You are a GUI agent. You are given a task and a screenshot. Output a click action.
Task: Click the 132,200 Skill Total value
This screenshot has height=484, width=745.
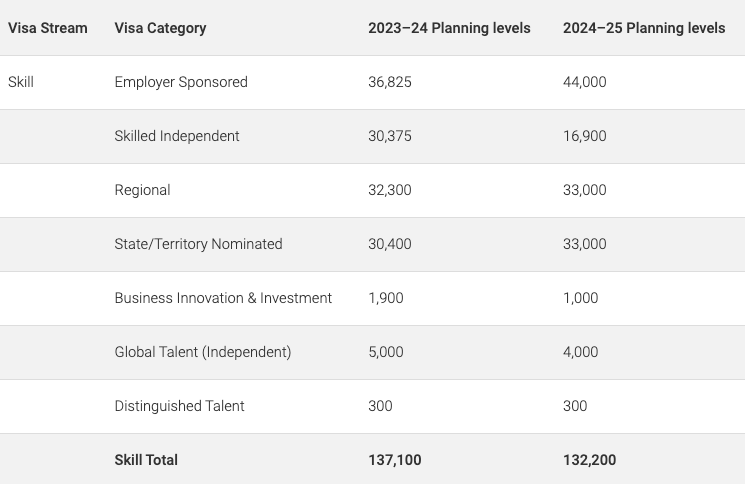click(589, 460)
